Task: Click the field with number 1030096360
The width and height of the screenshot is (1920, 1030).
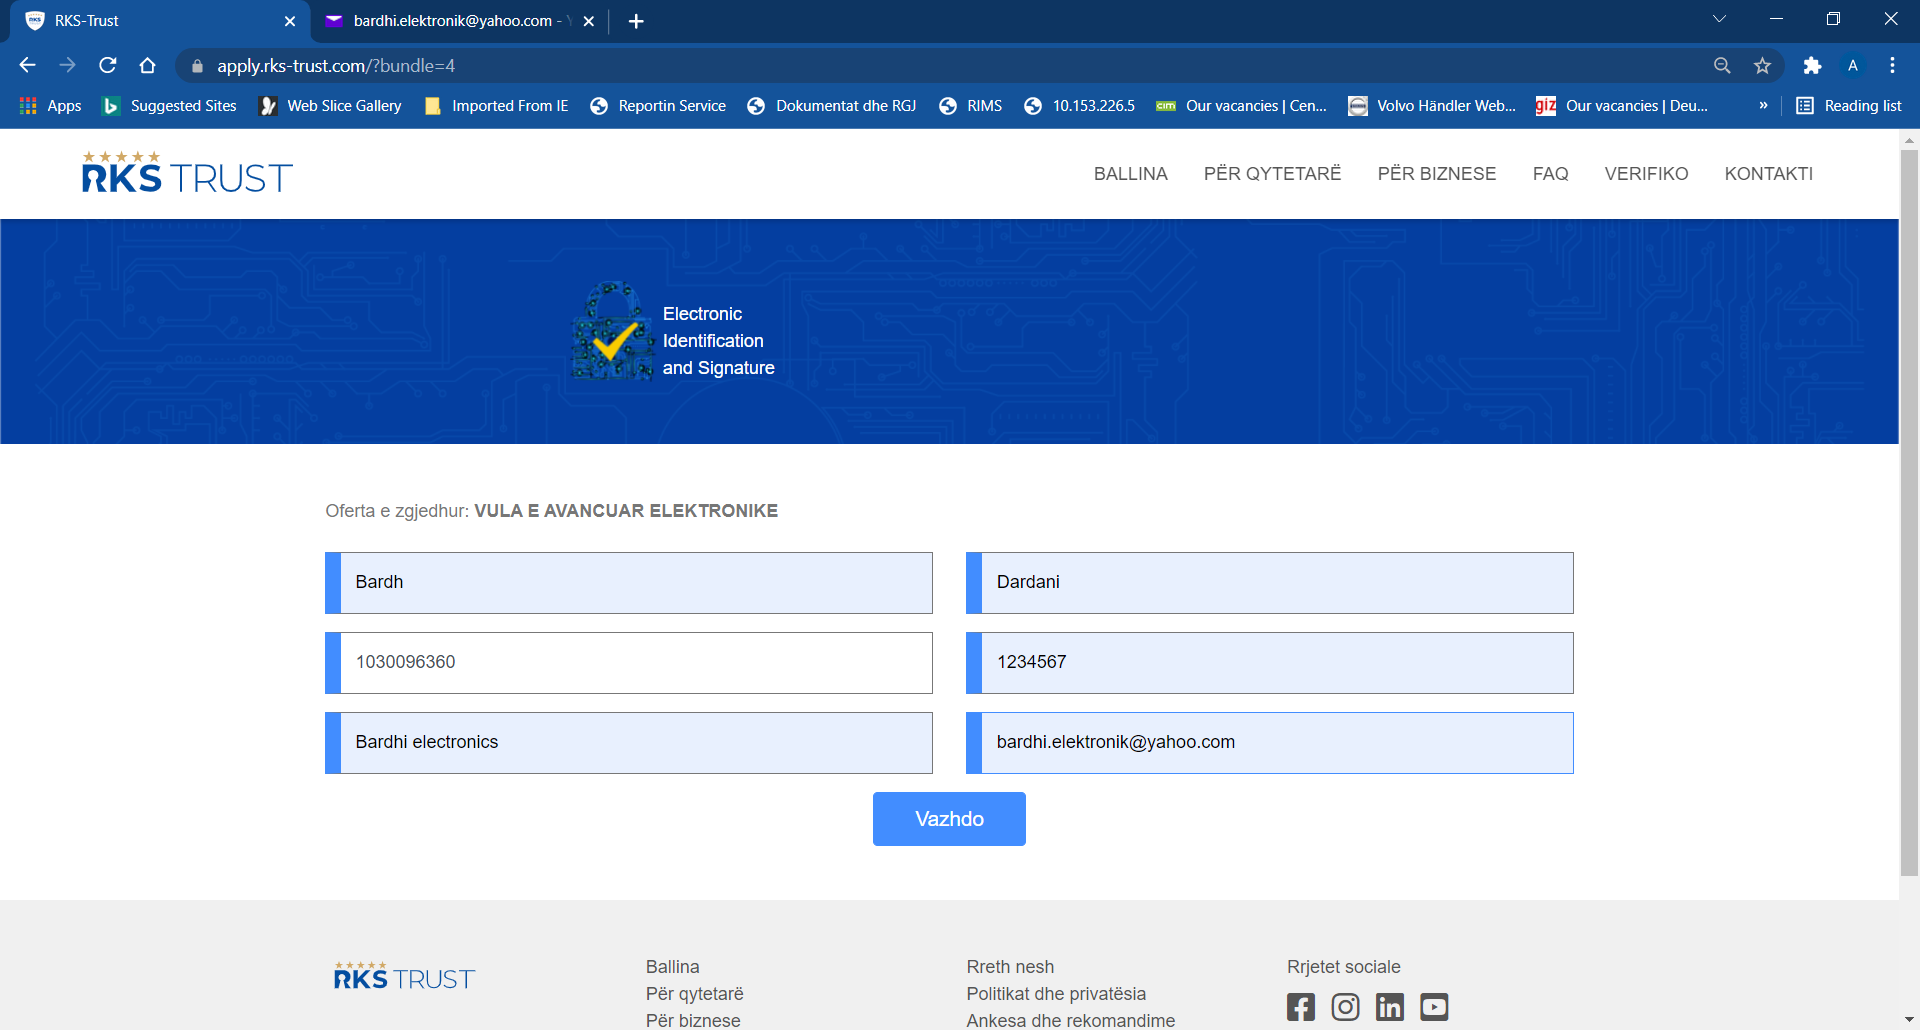Action: click(629, 663)
